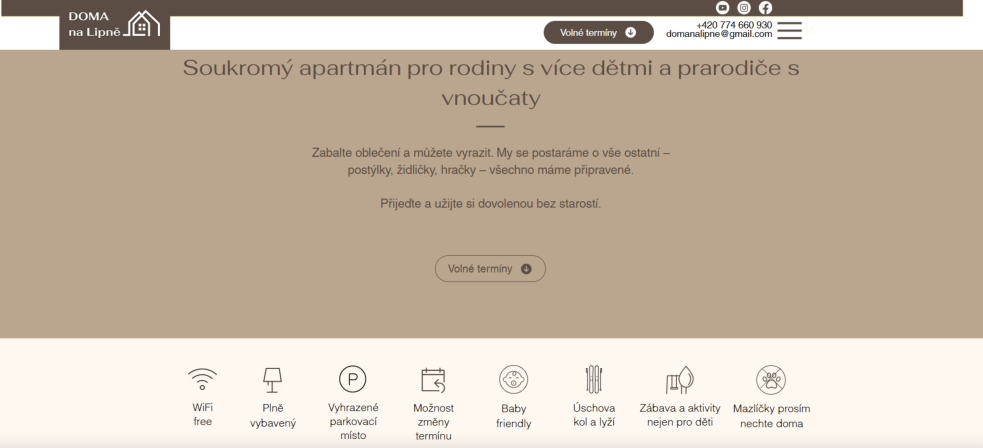The image size is (983, 448).
Task: Click the 'Mazlíčky prosím nechte doma' label
Action: coord(771,415)
